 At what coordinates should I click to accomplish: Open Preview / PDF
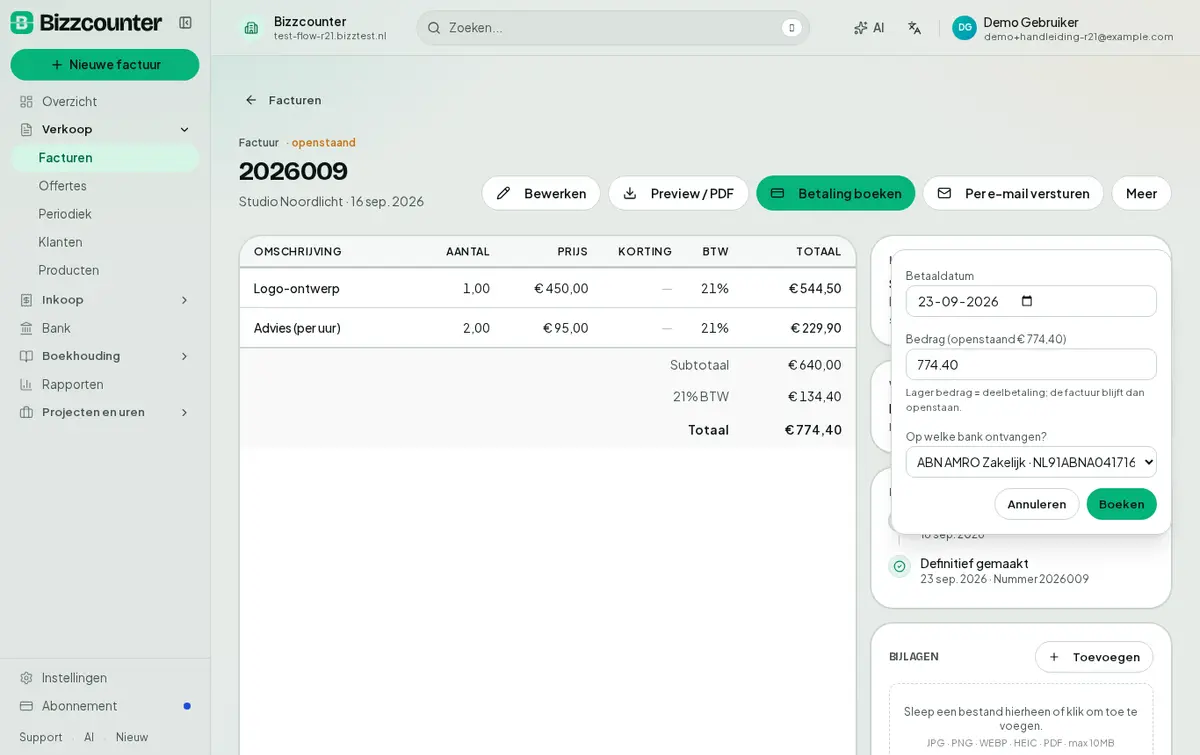[x=678, y=193]
